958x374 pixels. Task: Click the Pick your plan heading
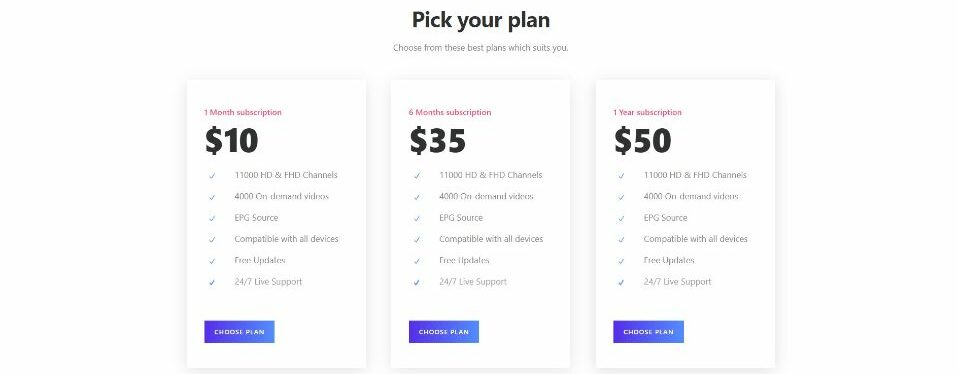pyautogui.click(x=480, y=20)
